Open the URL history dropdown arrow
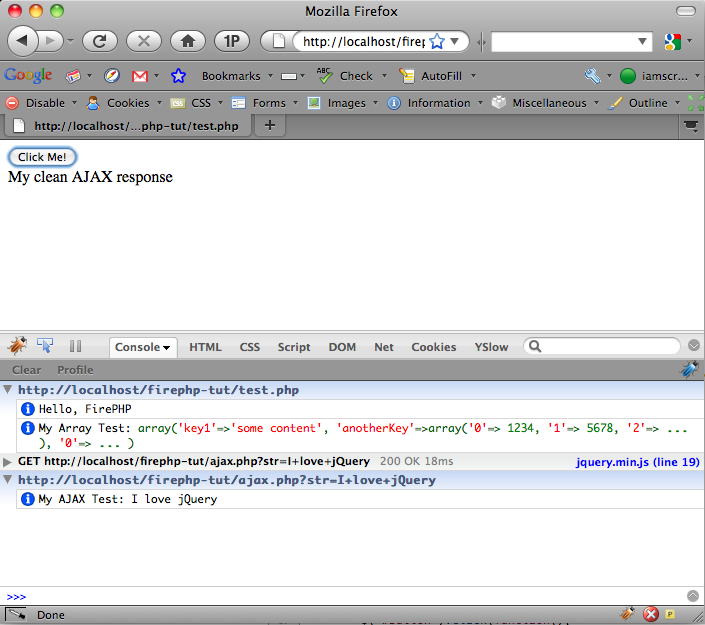The width and height of the screenshot is (705, 625). pyautogui.click(x=455, y=41)
